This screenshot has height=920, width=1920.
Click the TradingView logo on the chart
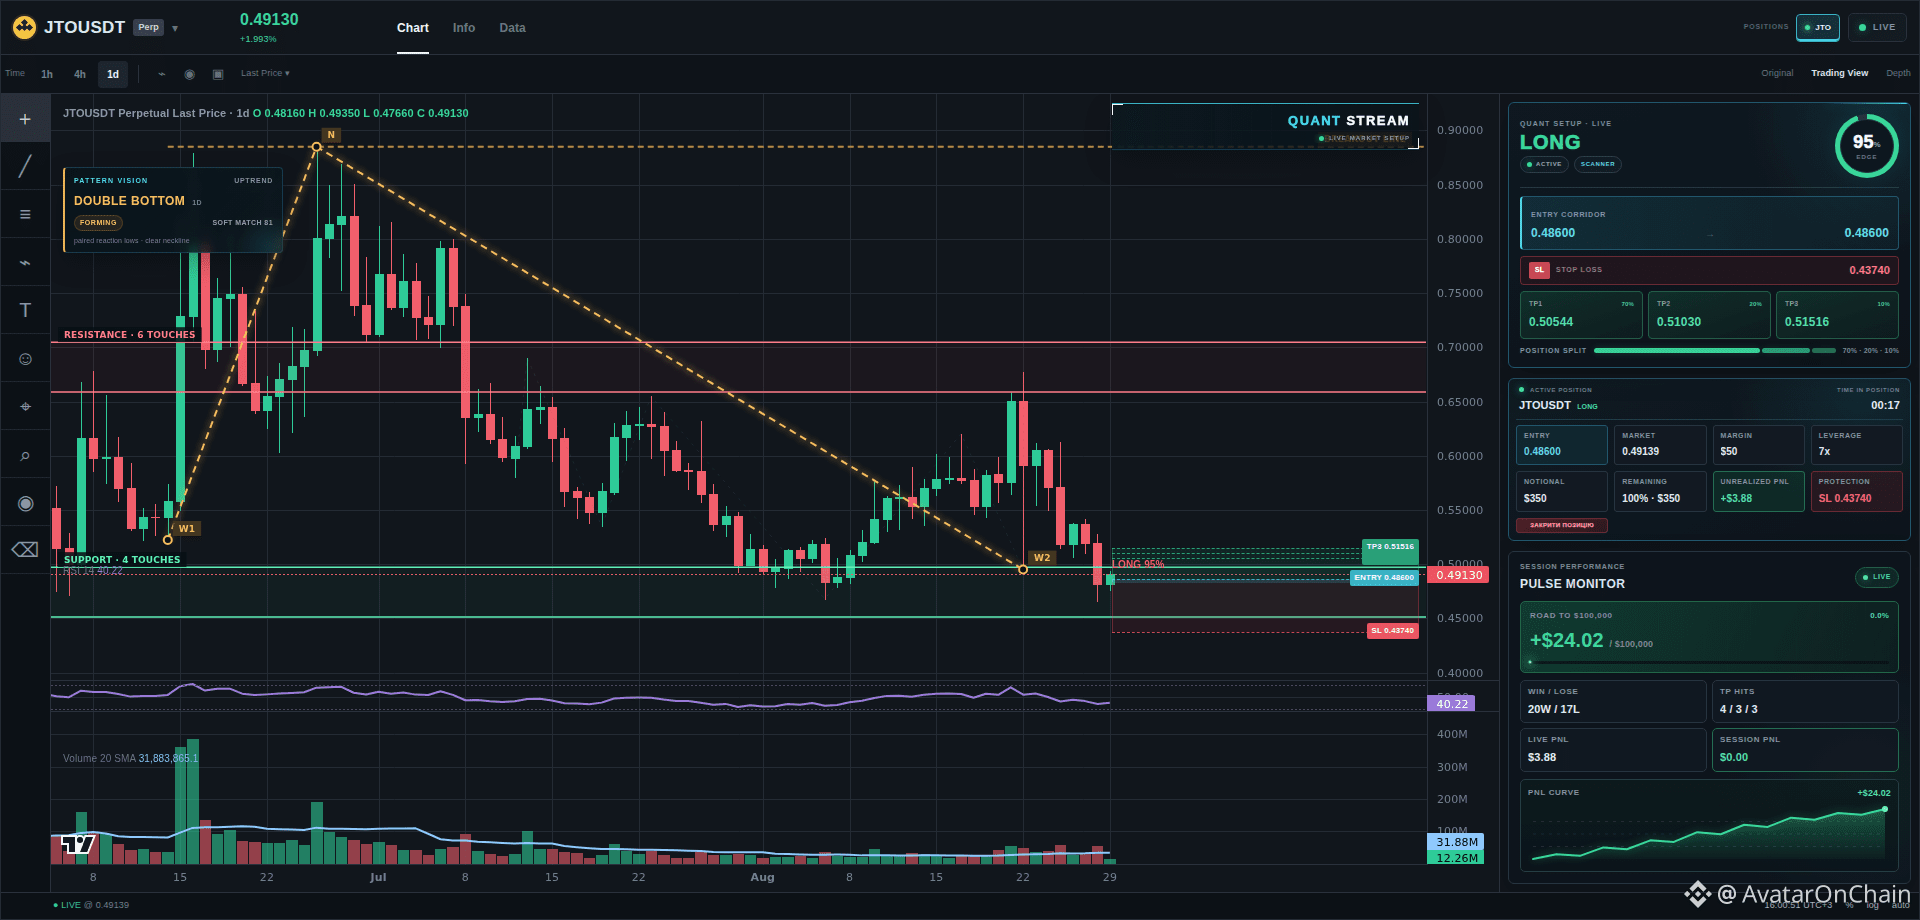tap(78, 845)
